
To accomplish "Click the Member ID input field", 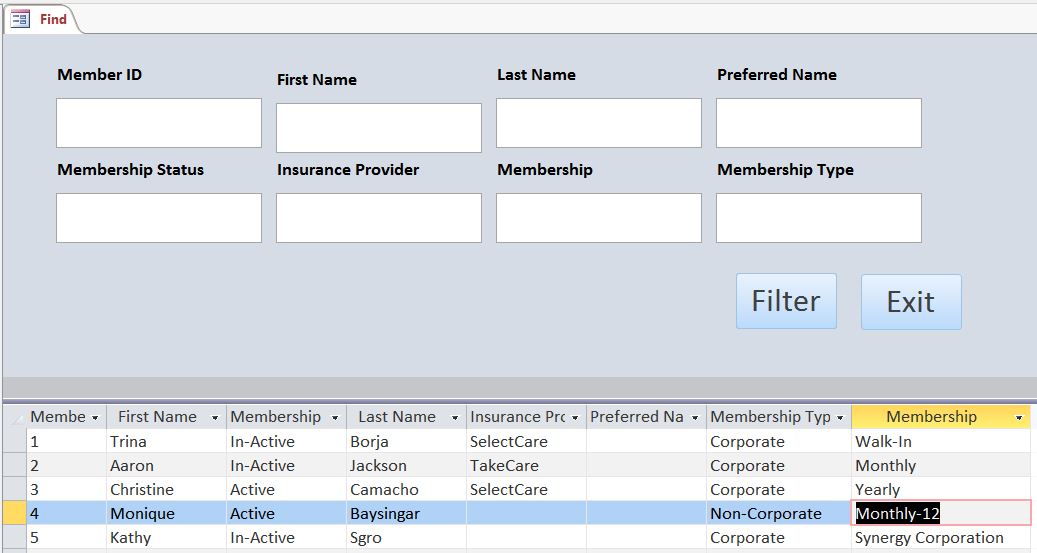I will pyautogui.click(x=159, y=123).
